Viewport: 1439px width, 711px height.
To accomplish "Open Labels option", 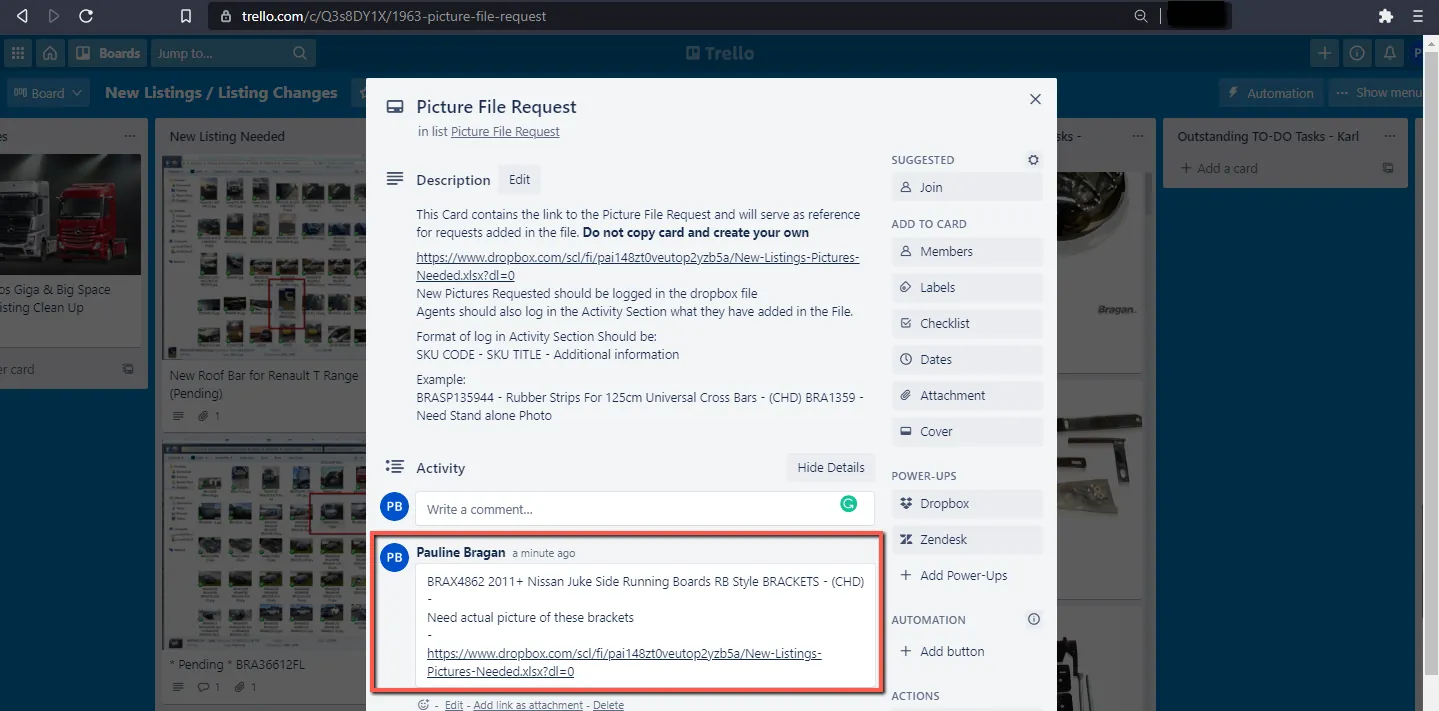I will [x=967, y=287].
